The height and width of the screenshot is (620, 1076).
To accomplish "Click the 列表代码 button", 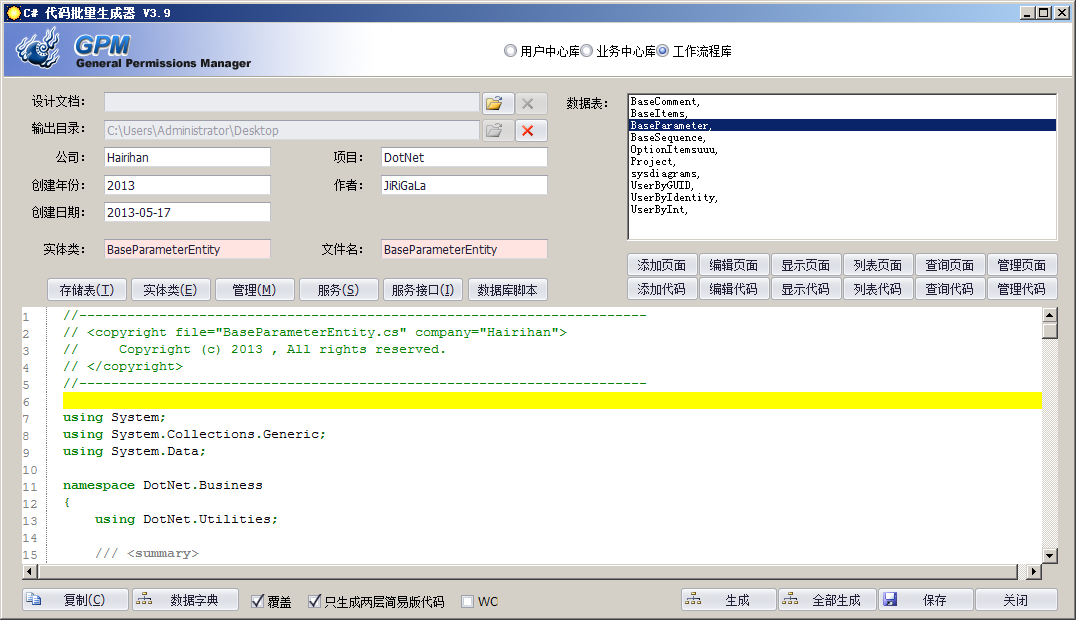I will 878,289.
